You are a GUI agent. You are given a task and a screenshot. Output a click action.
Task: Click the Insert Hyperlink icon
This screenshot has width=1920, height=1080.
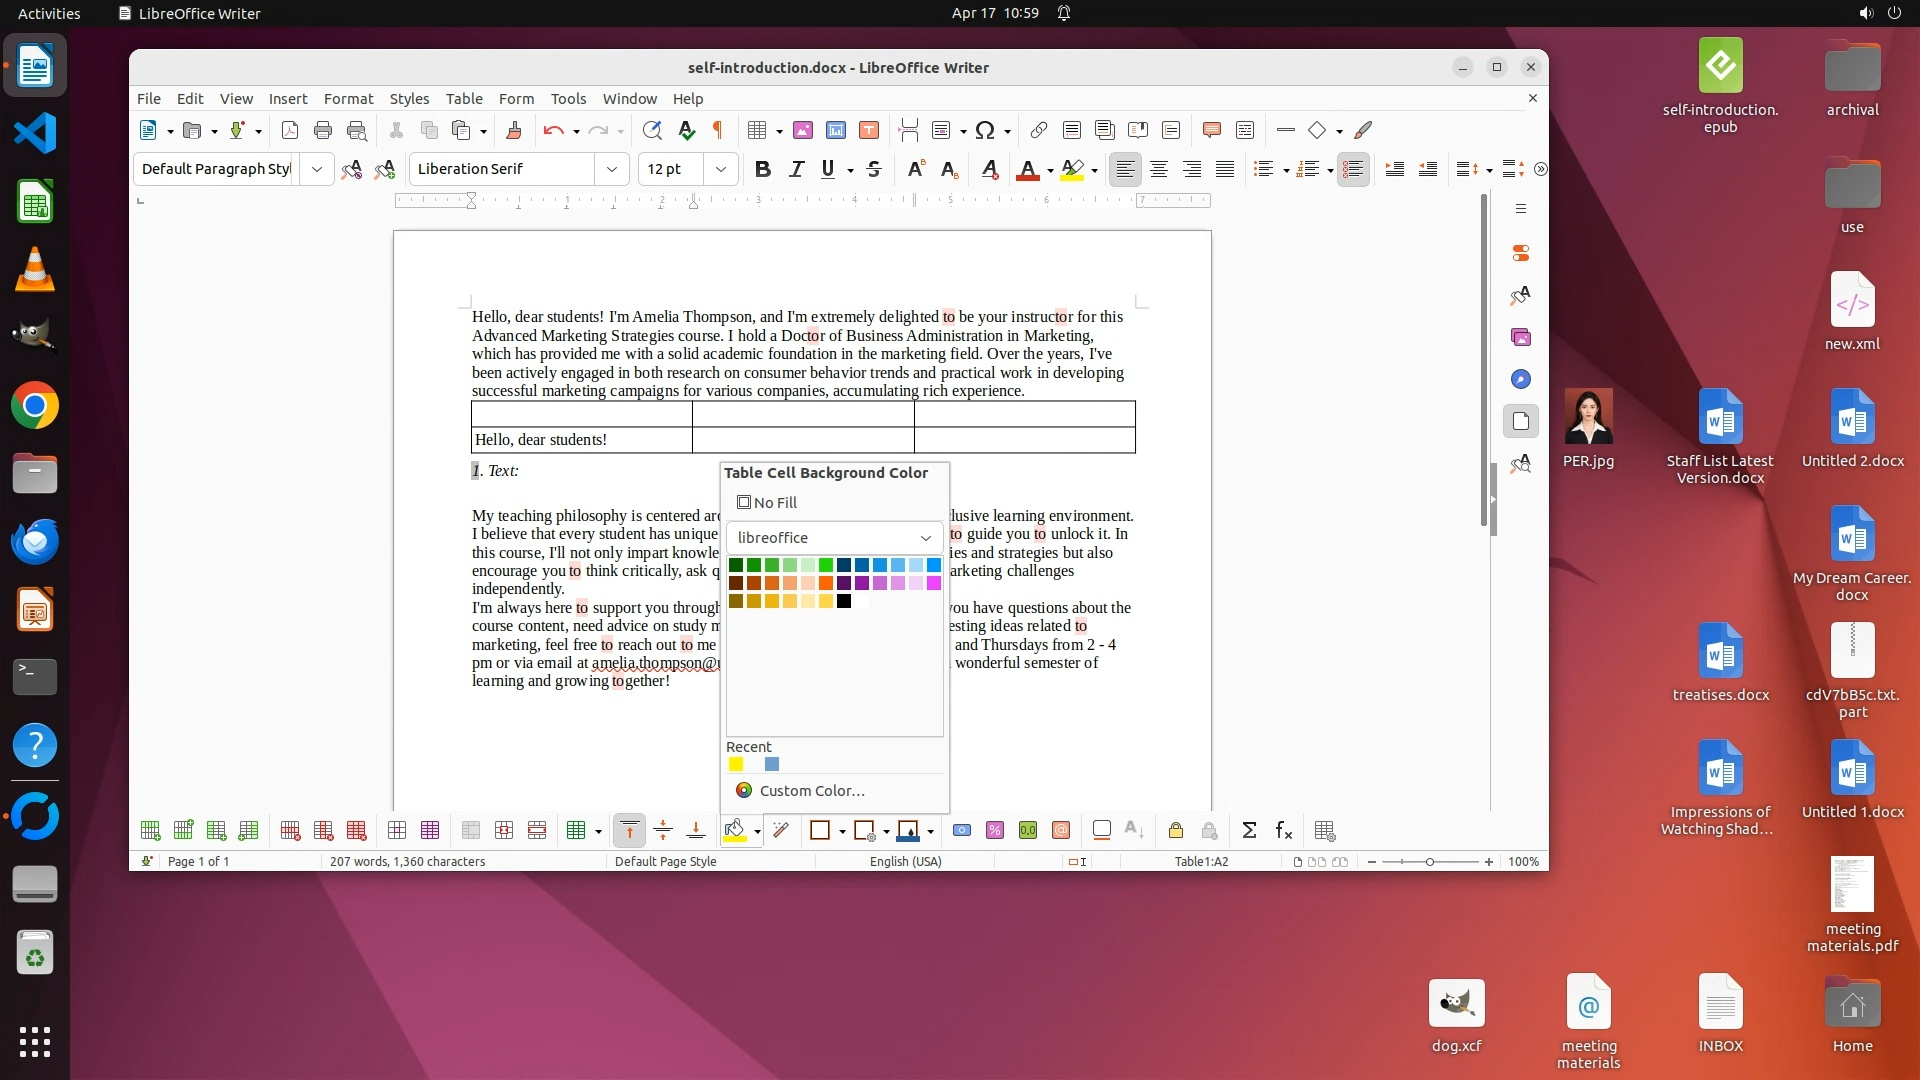(x=1038, y=130)
